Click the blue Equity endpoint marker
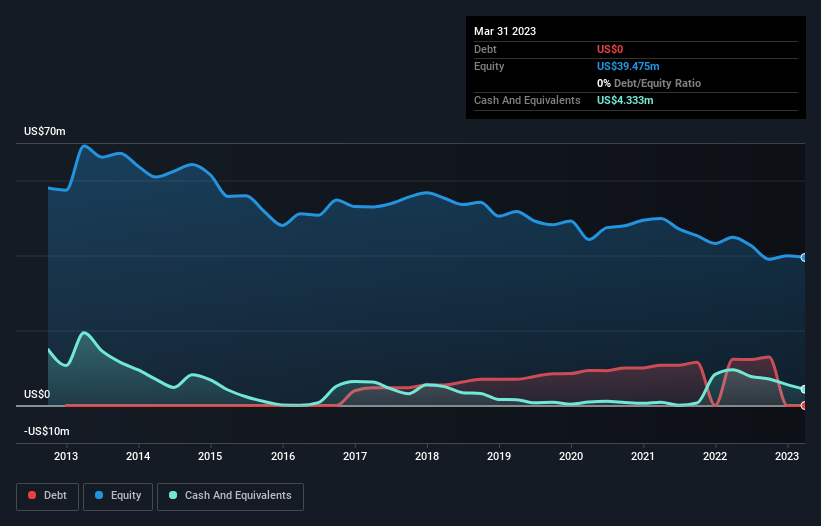Viewport: 821px width, 526px height. [804, 257]
